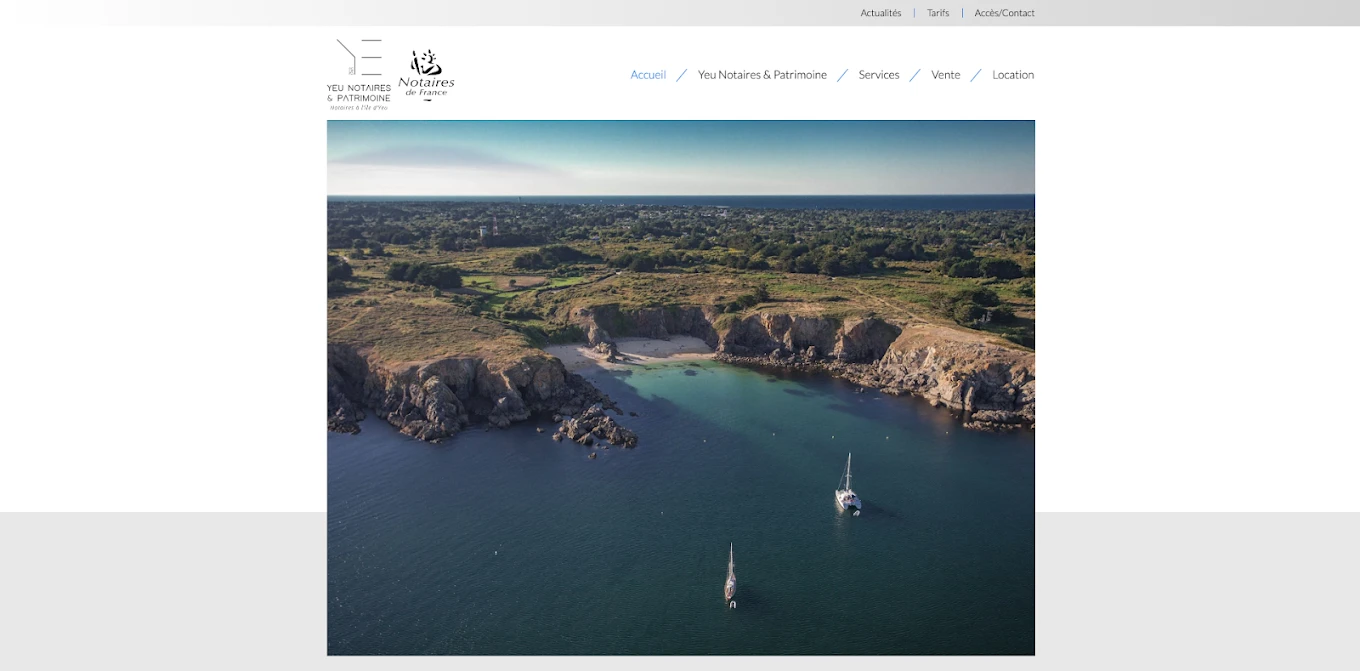The width and height of the screenshot is (1360, 671).
Task: Click the coastal aerial hero photo
Action: [680, 388]
